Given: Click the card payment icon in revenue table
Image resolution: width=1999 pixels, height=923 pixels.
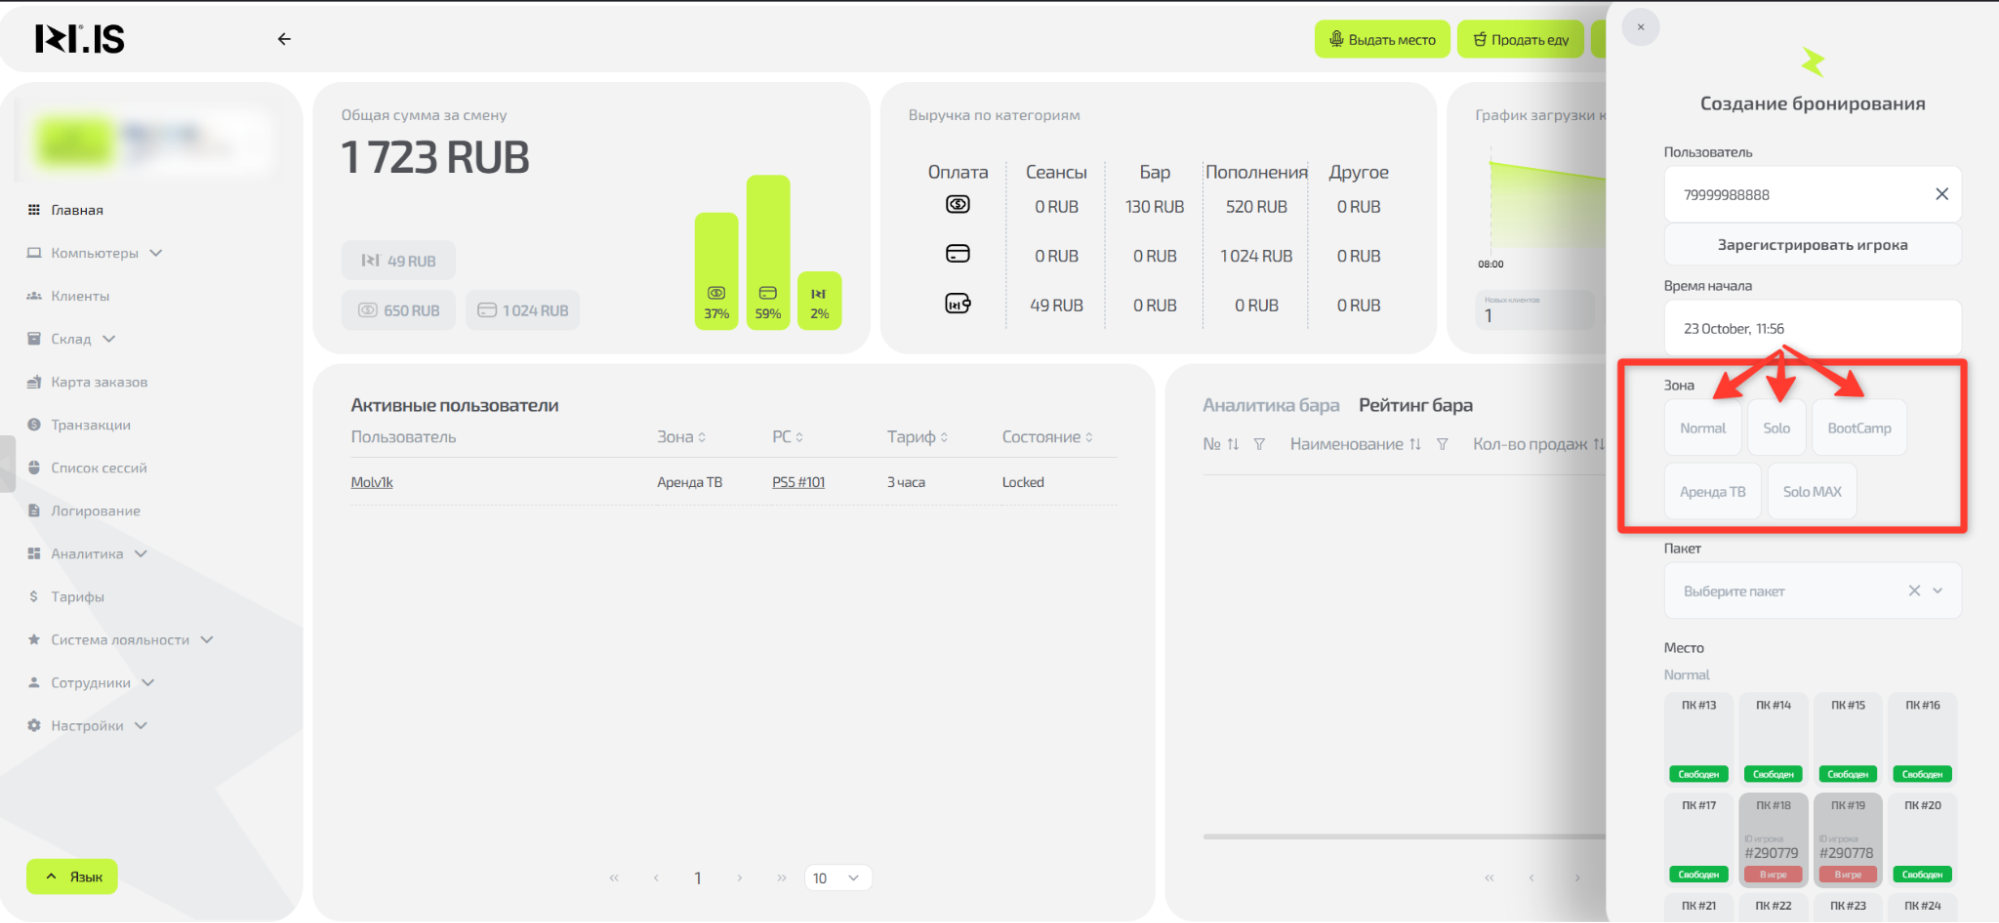Looking at the screenshot, I should point(957,254).
